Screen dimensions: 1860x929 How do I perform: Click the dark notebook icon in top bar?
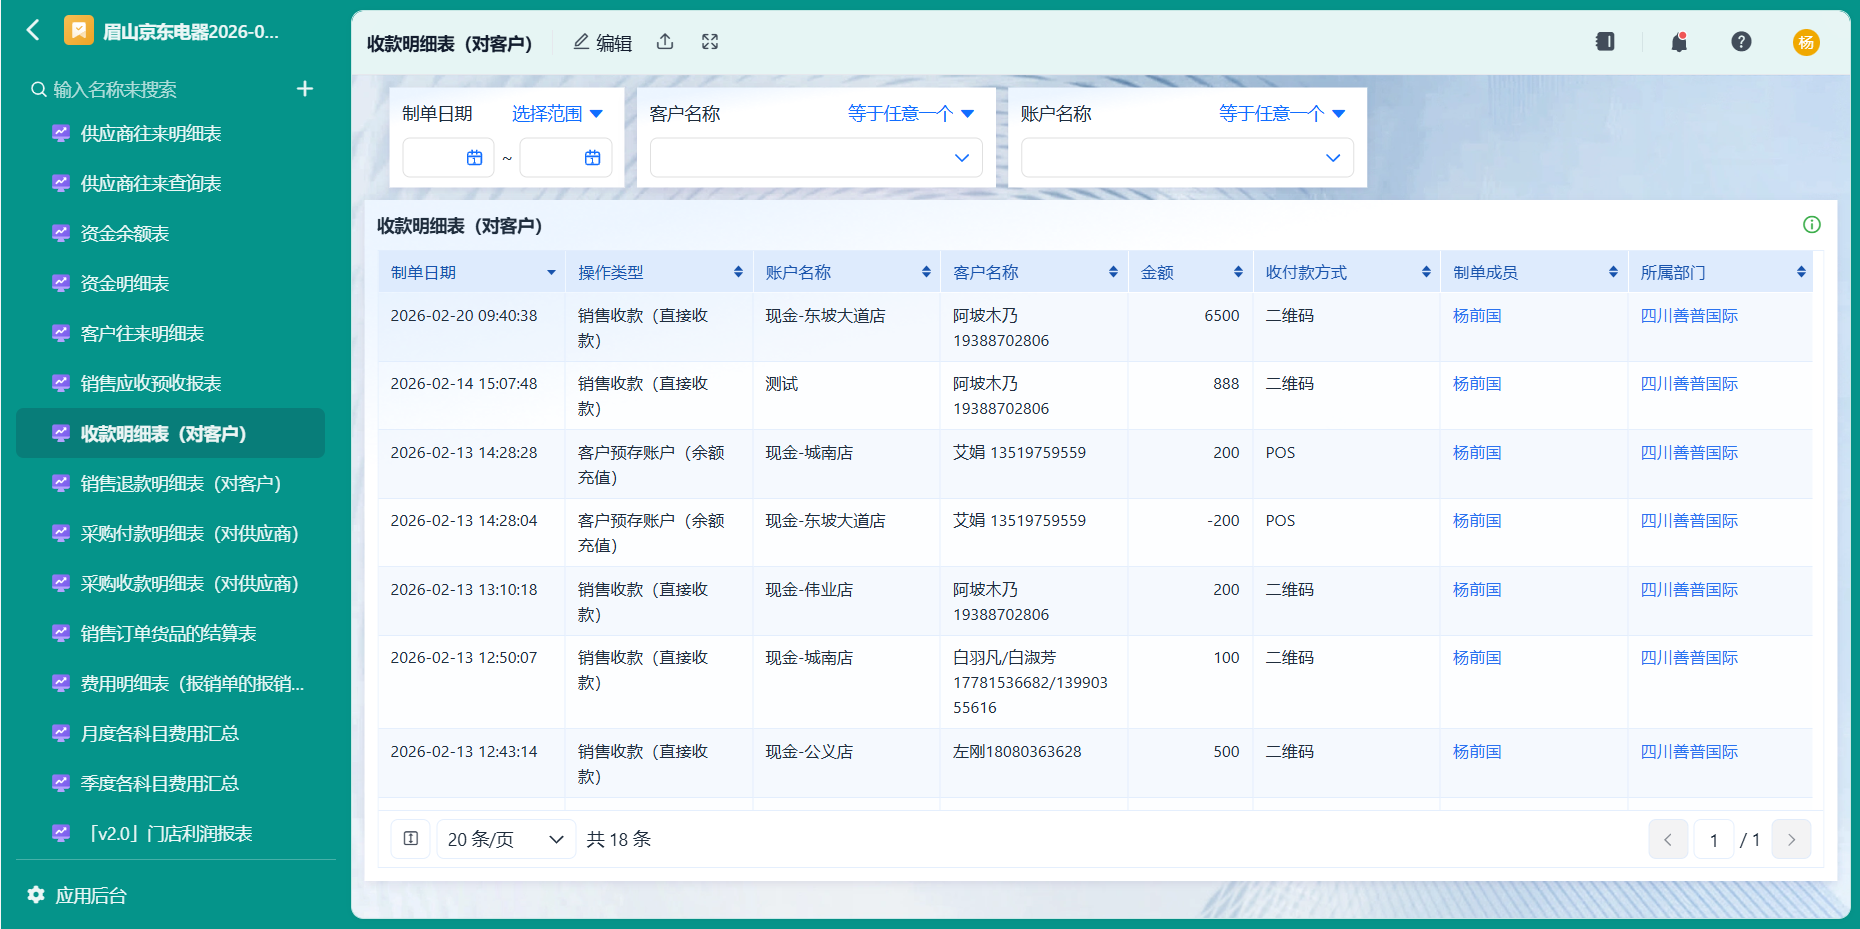coord(1605,42)
